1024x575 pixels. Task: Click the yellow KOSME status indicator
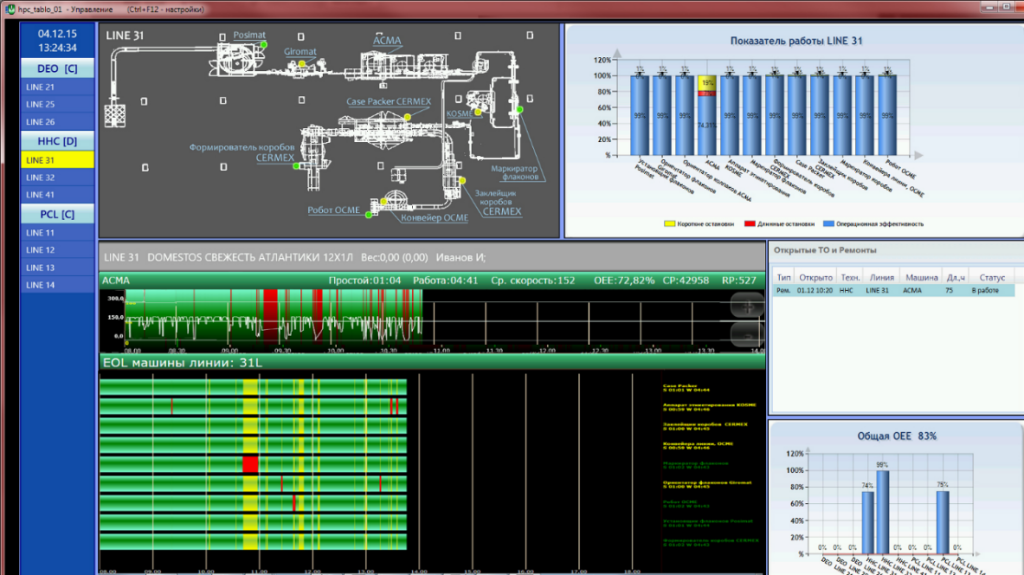pos(479,113)
